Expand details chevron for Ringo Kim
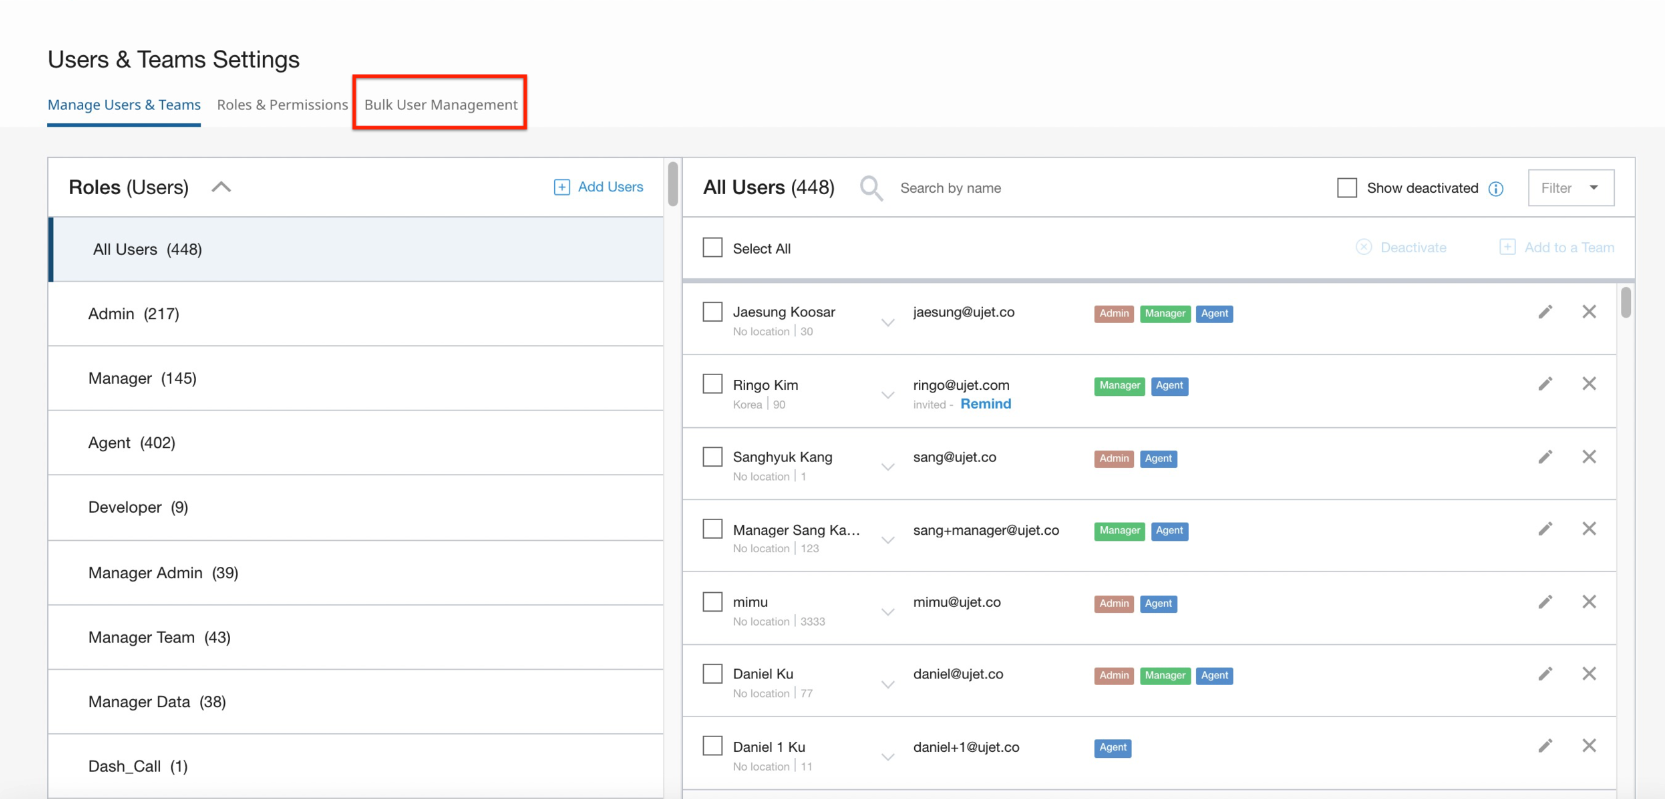1665x799 pixels. click(887, 395)
